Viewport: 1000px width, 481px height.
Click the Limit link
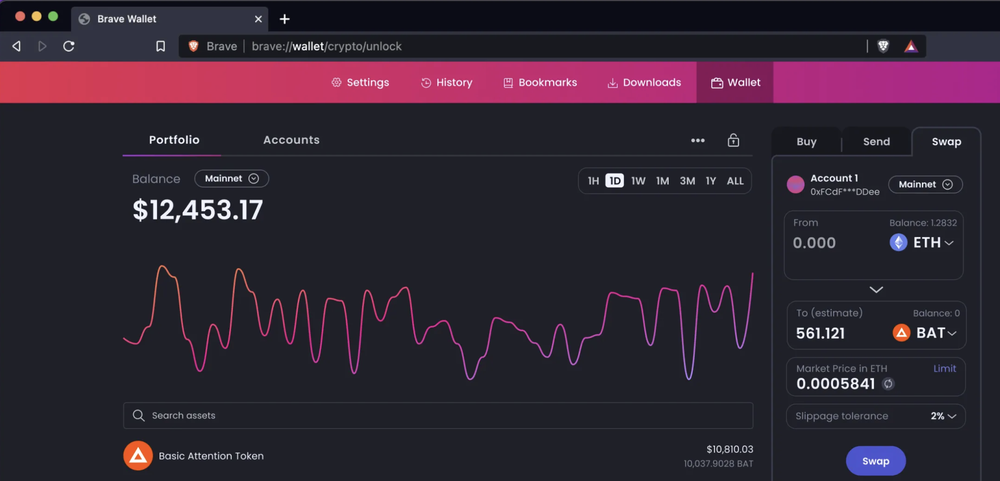[945, 369]
